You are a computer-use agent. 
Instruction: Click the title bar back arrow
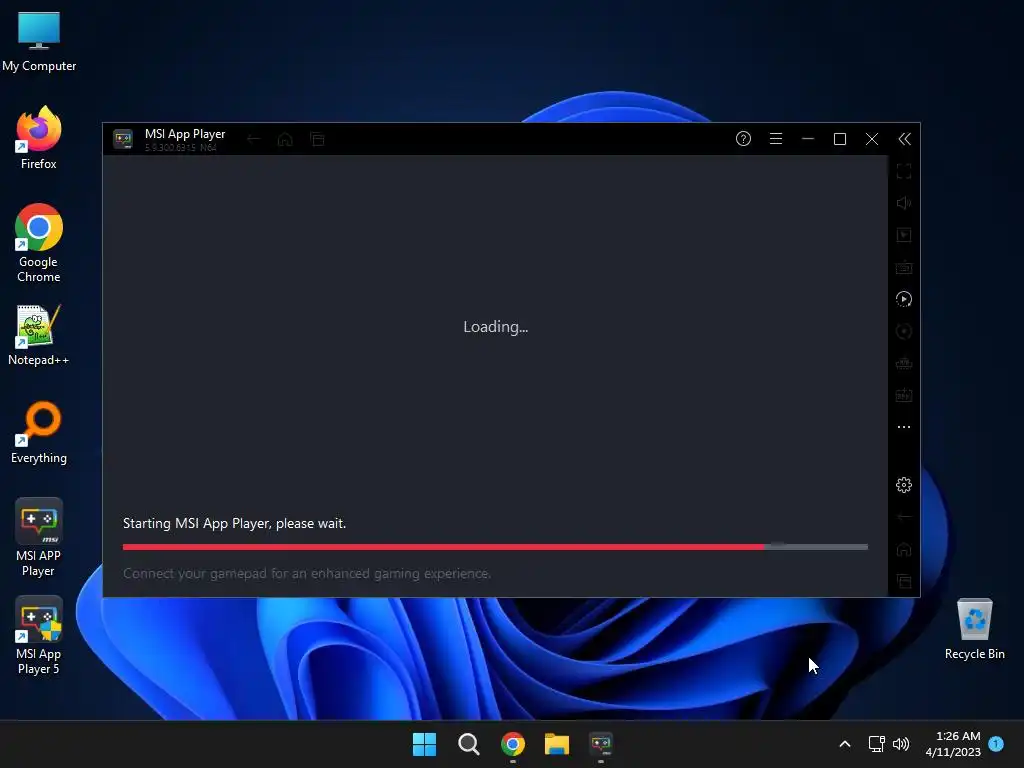[x=253, y=138]
